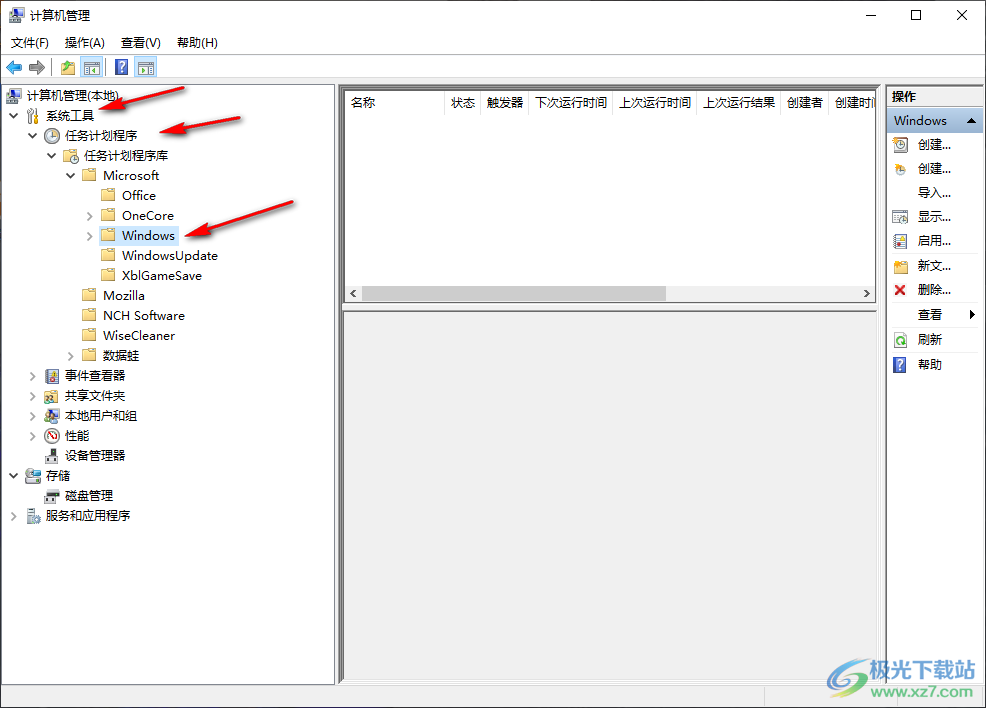Click the System Tools (系统工具) icon
986x708 pixels.
[33, 116]
